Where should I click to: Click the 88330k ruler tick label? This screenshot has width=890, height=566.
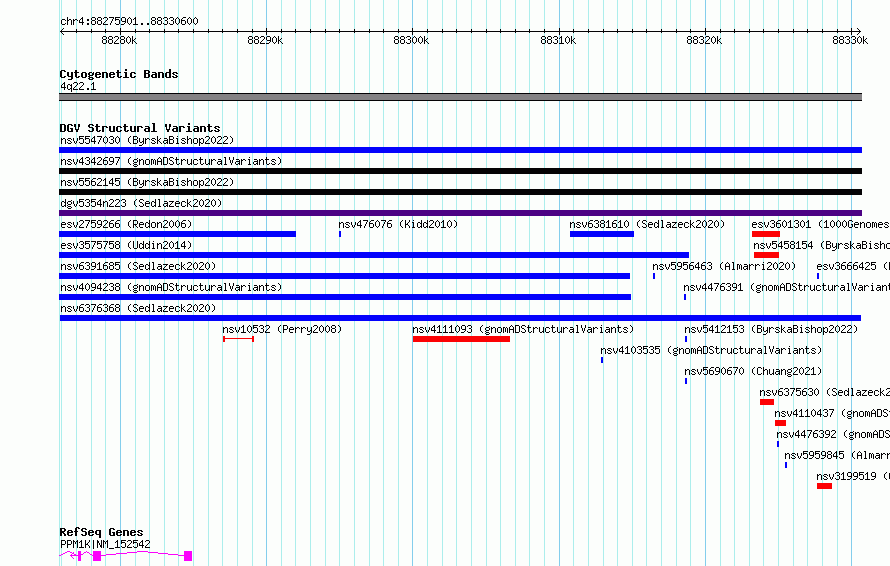(x=850, y=40)
